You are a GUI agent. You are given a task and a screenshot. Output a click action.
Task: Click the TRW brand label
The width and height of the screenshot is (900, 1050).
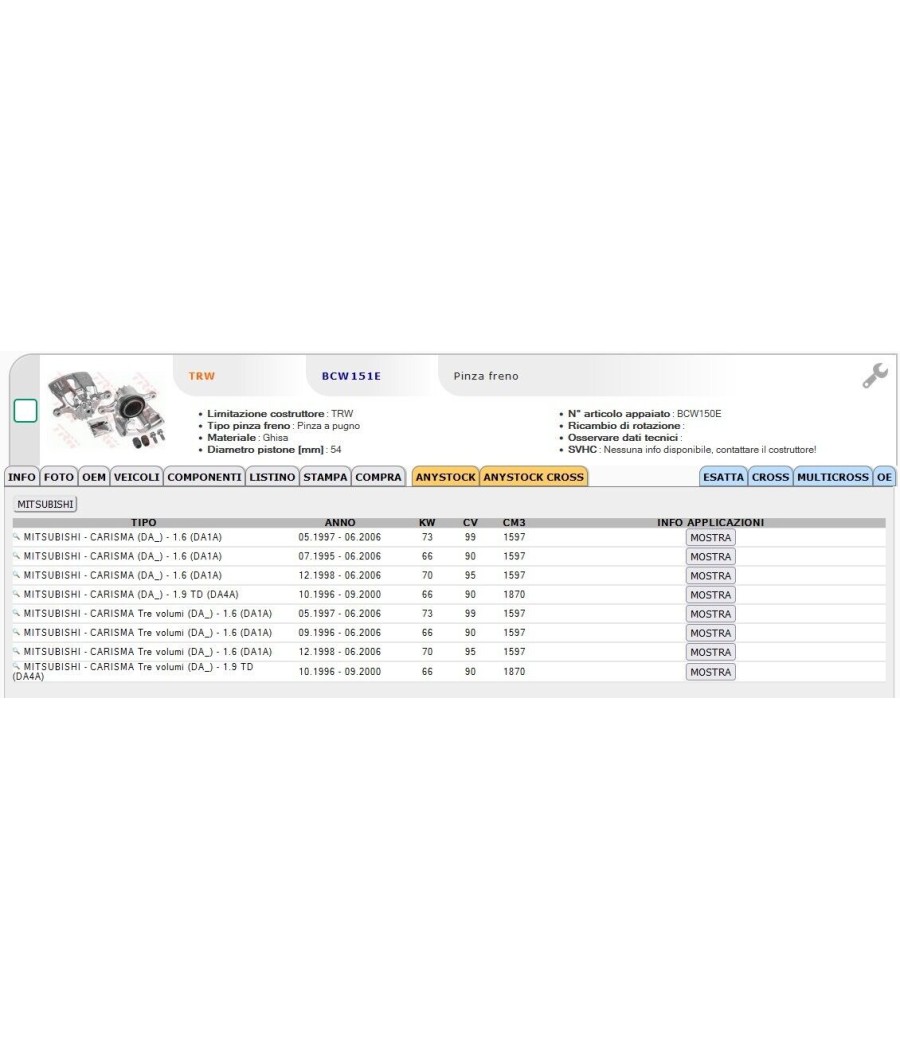tap(202, 376)
